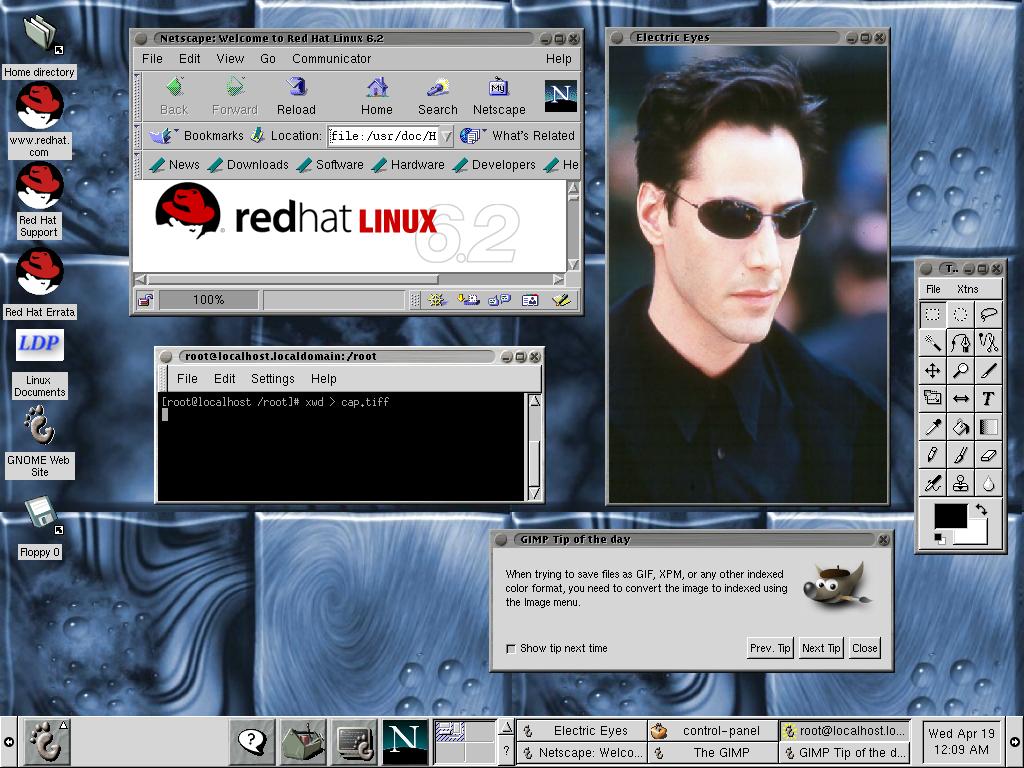Viewport: 1024px width, 768px height.
Task: Select the Bucket Fill tool
Action: coord(960,427)
